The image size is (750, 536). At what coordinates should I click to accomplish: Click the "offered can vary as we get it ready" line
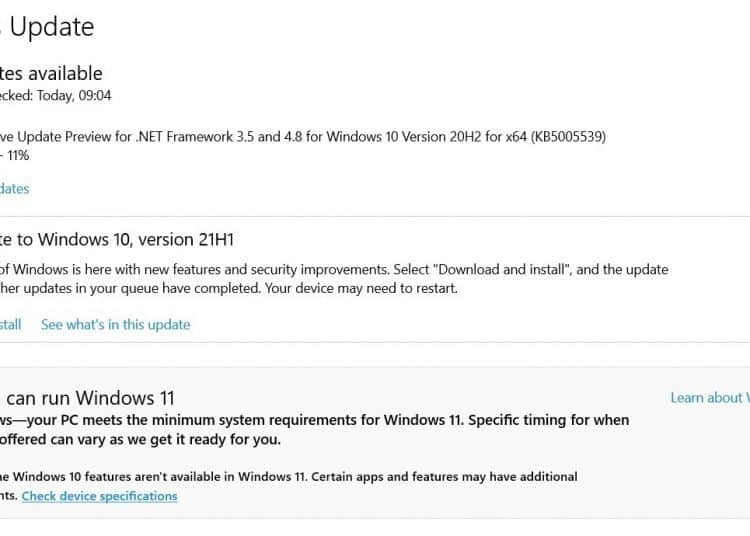pos(141,439)
